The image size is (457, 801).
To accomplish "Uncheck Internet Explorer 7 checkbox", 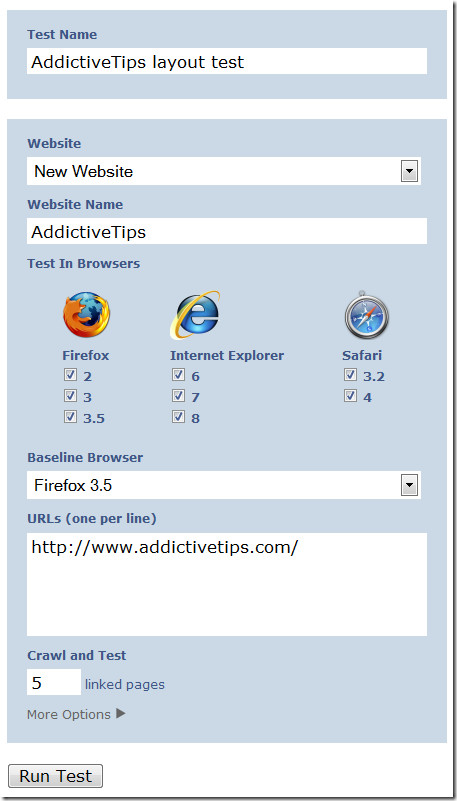I will 178,396.
